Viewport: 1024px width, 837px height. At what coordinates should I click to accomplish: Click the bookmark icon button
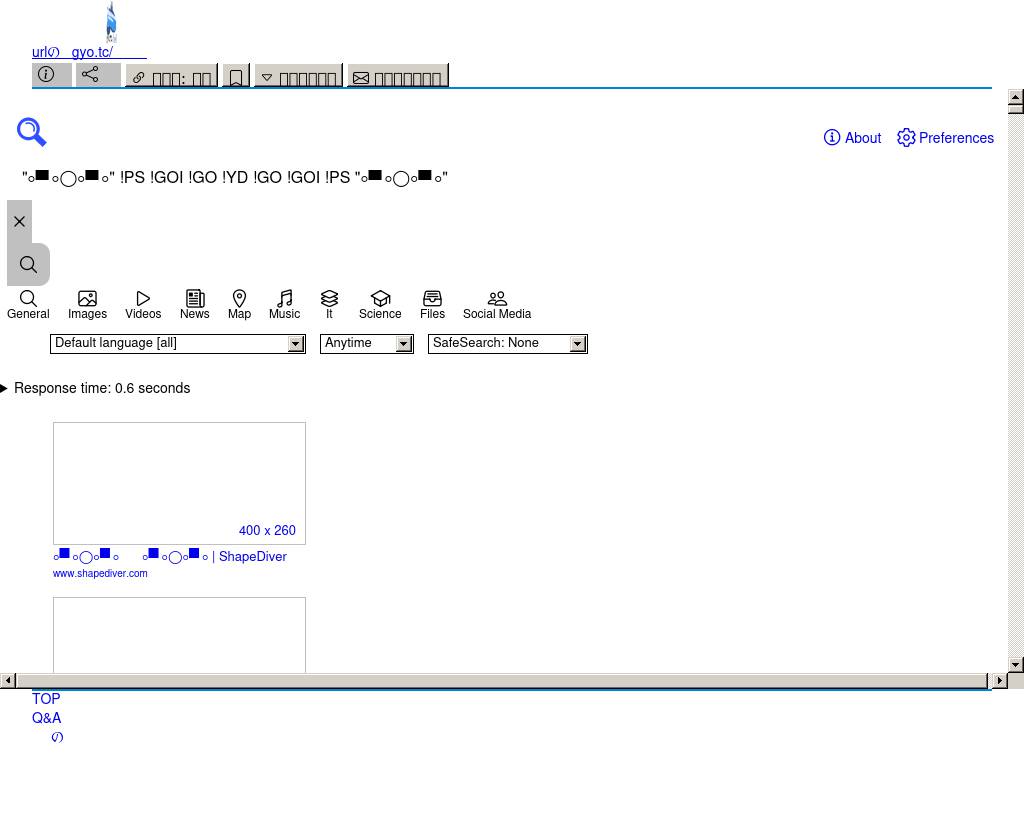(236, 77)
